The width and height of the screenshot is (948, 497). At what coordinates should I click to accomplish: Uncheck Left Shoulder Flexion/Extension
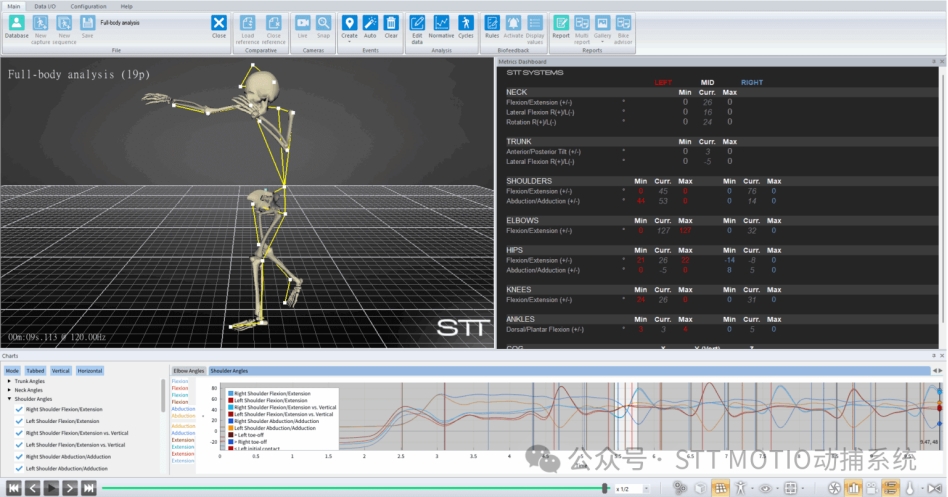click(x=19, y=421)
